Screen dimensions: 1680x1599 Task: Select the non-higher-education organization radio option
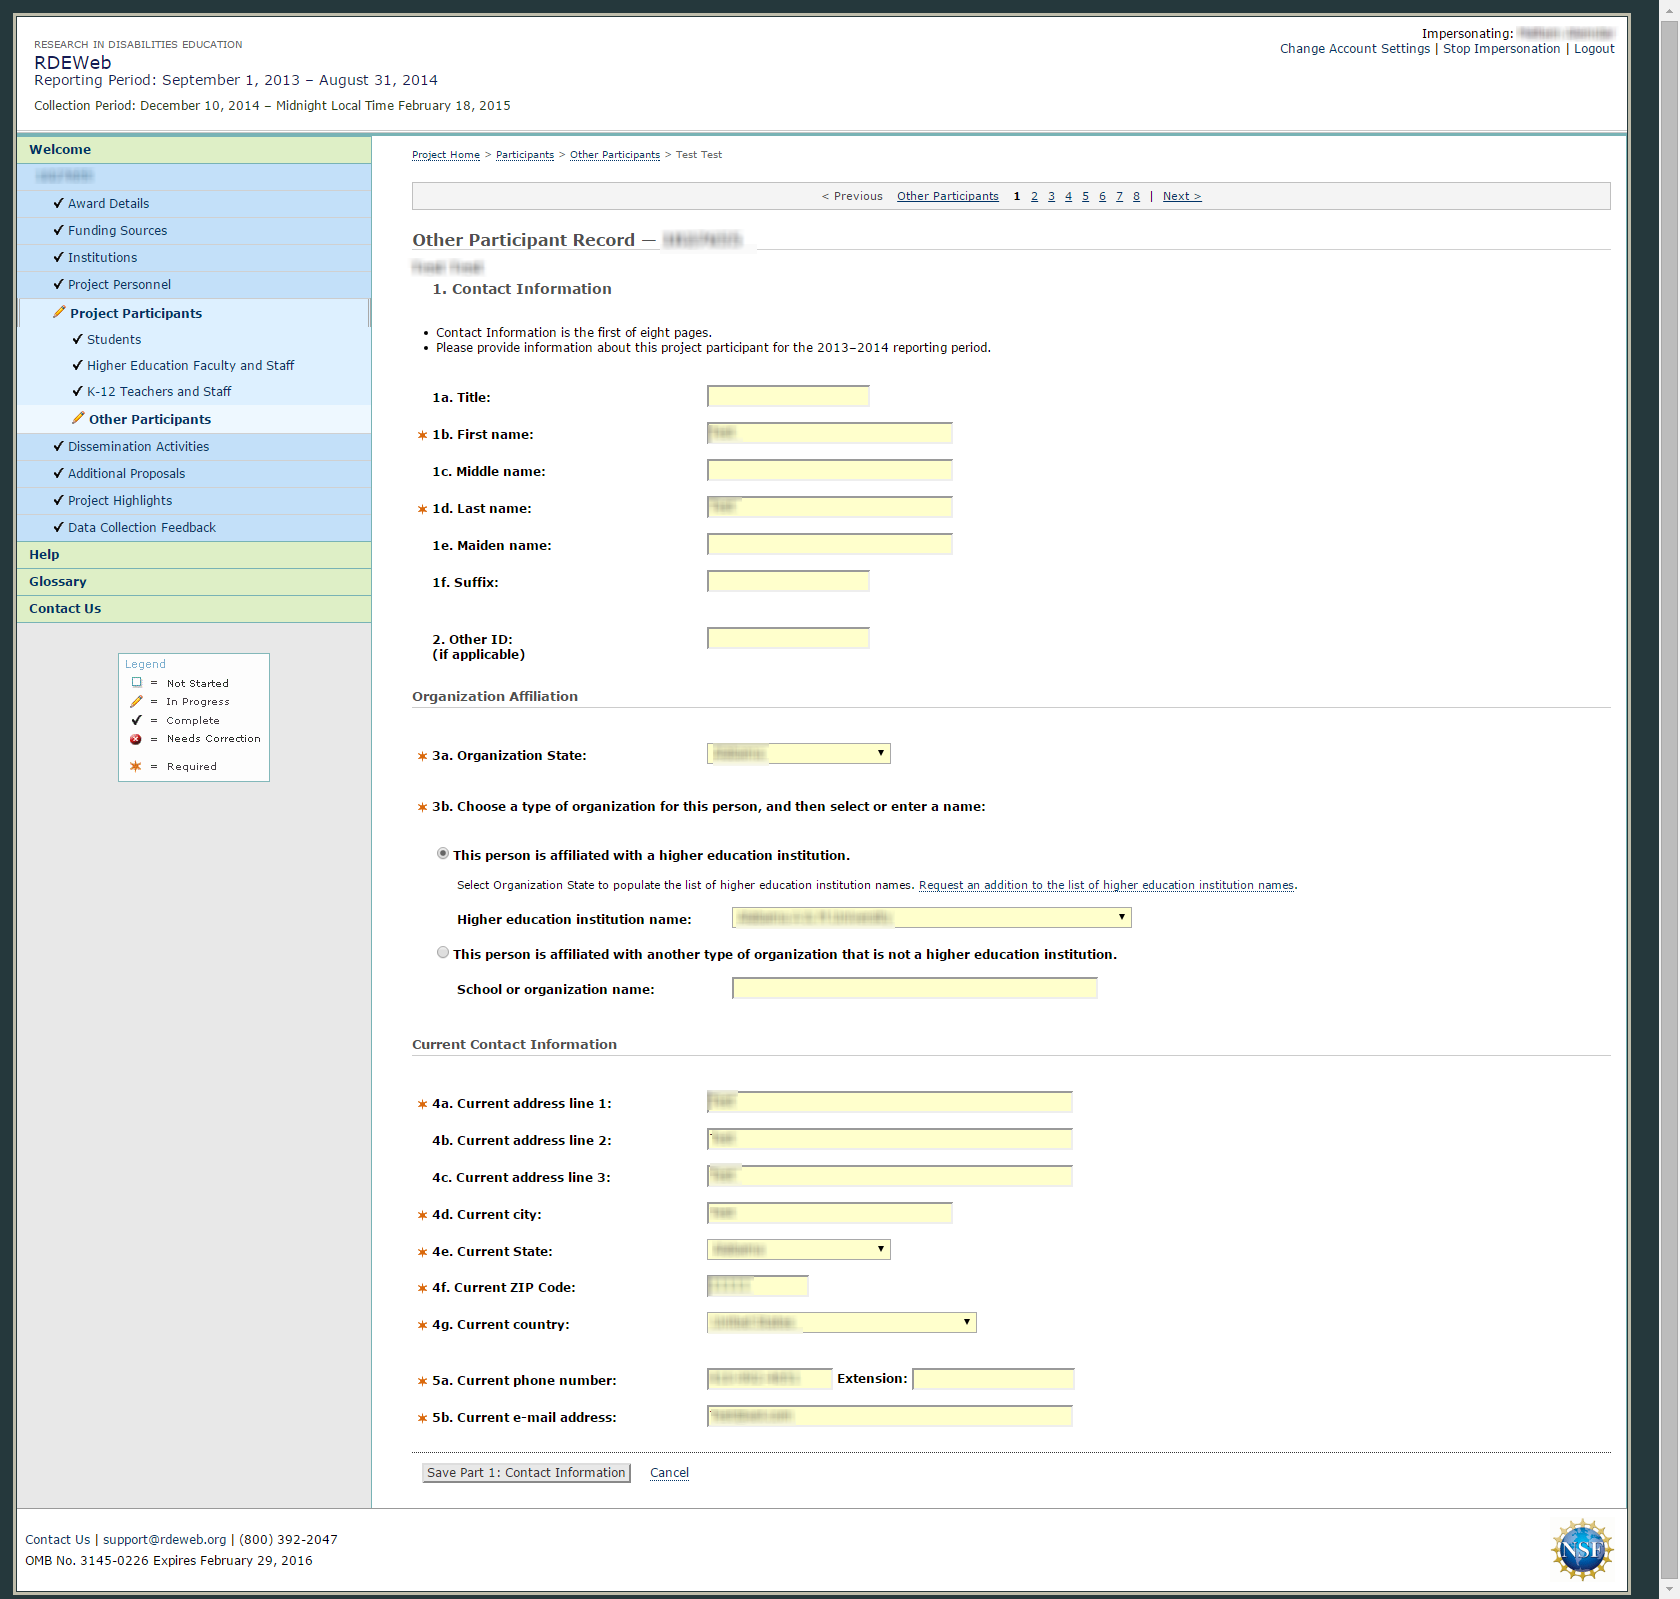443,953
